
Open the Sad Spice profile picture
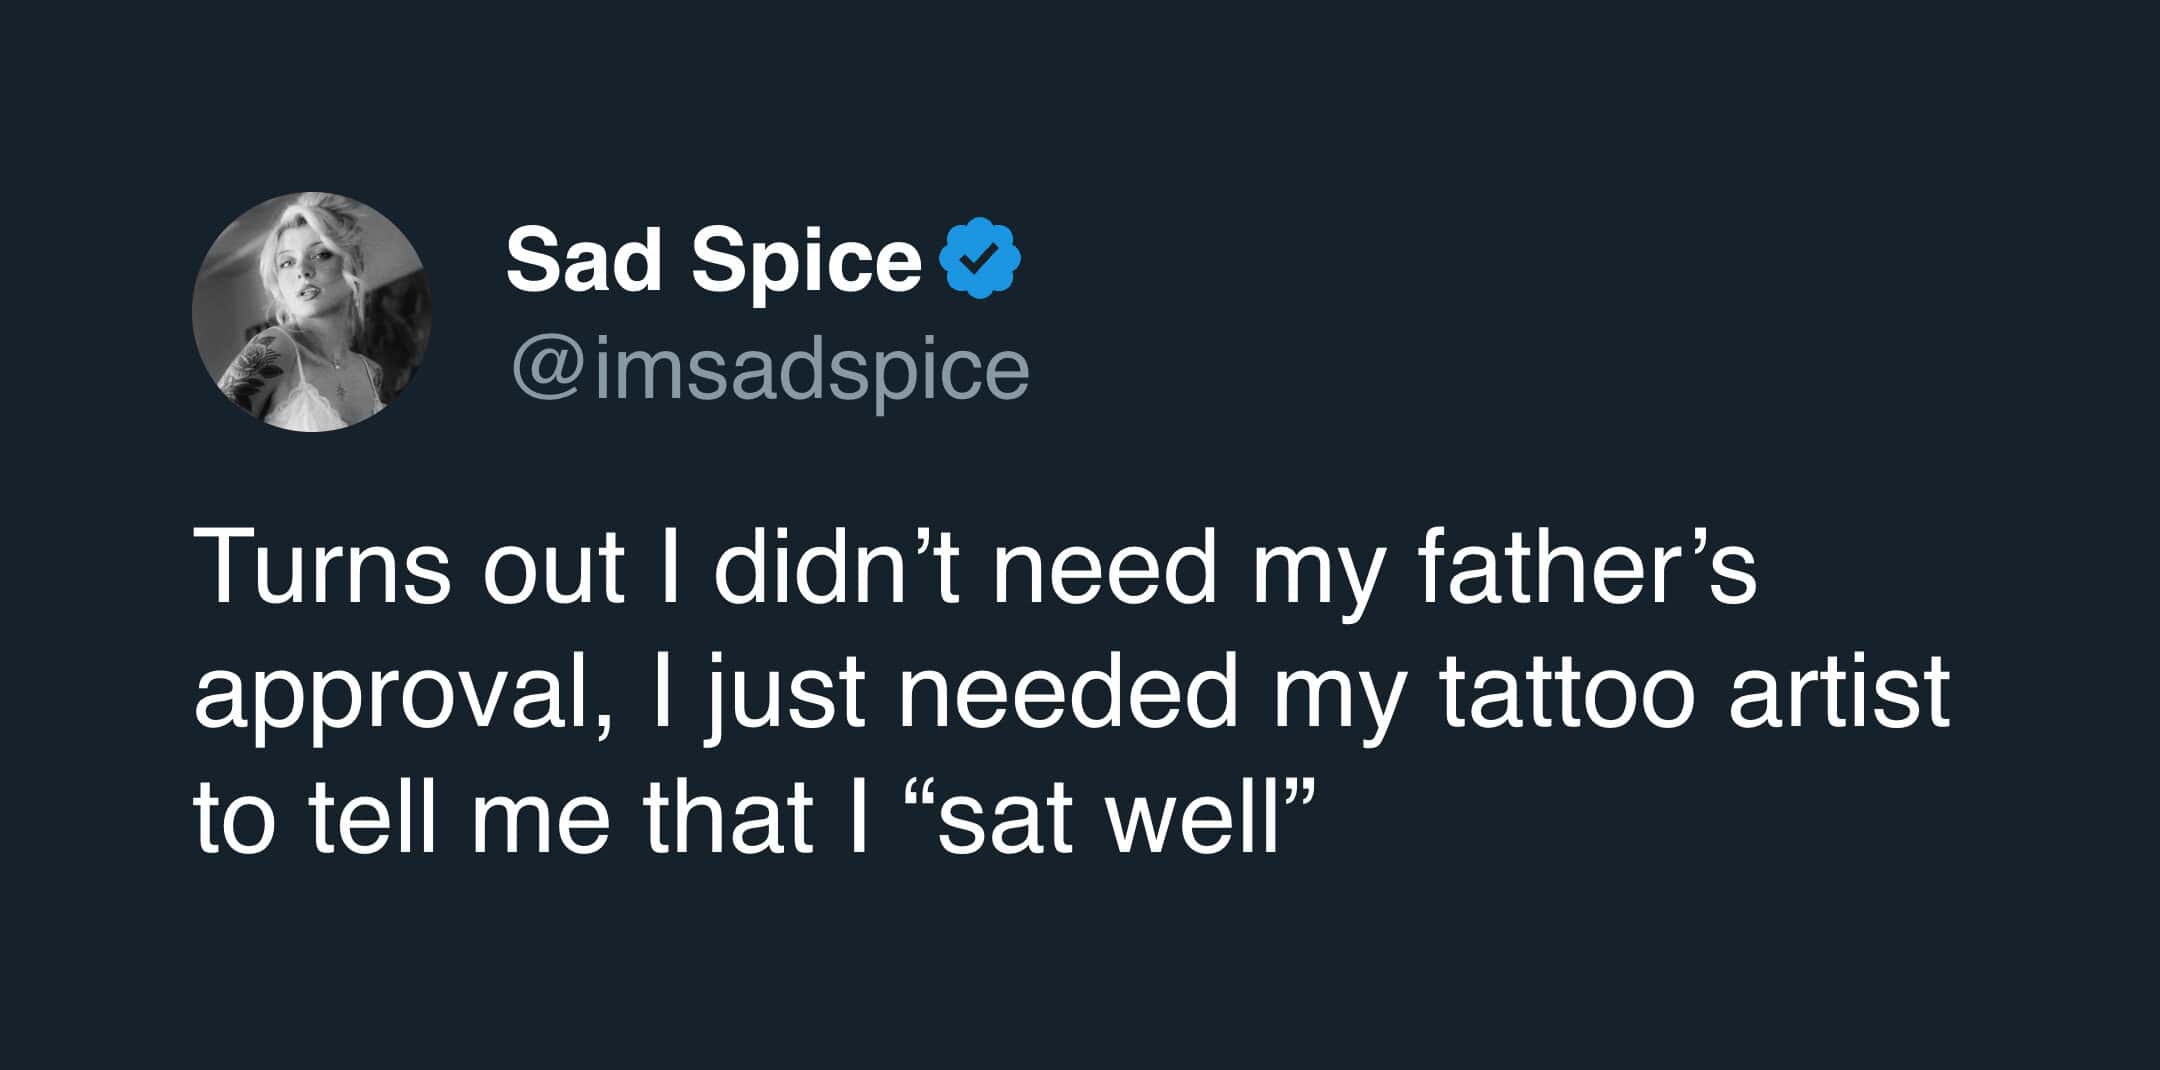[312, 312]
